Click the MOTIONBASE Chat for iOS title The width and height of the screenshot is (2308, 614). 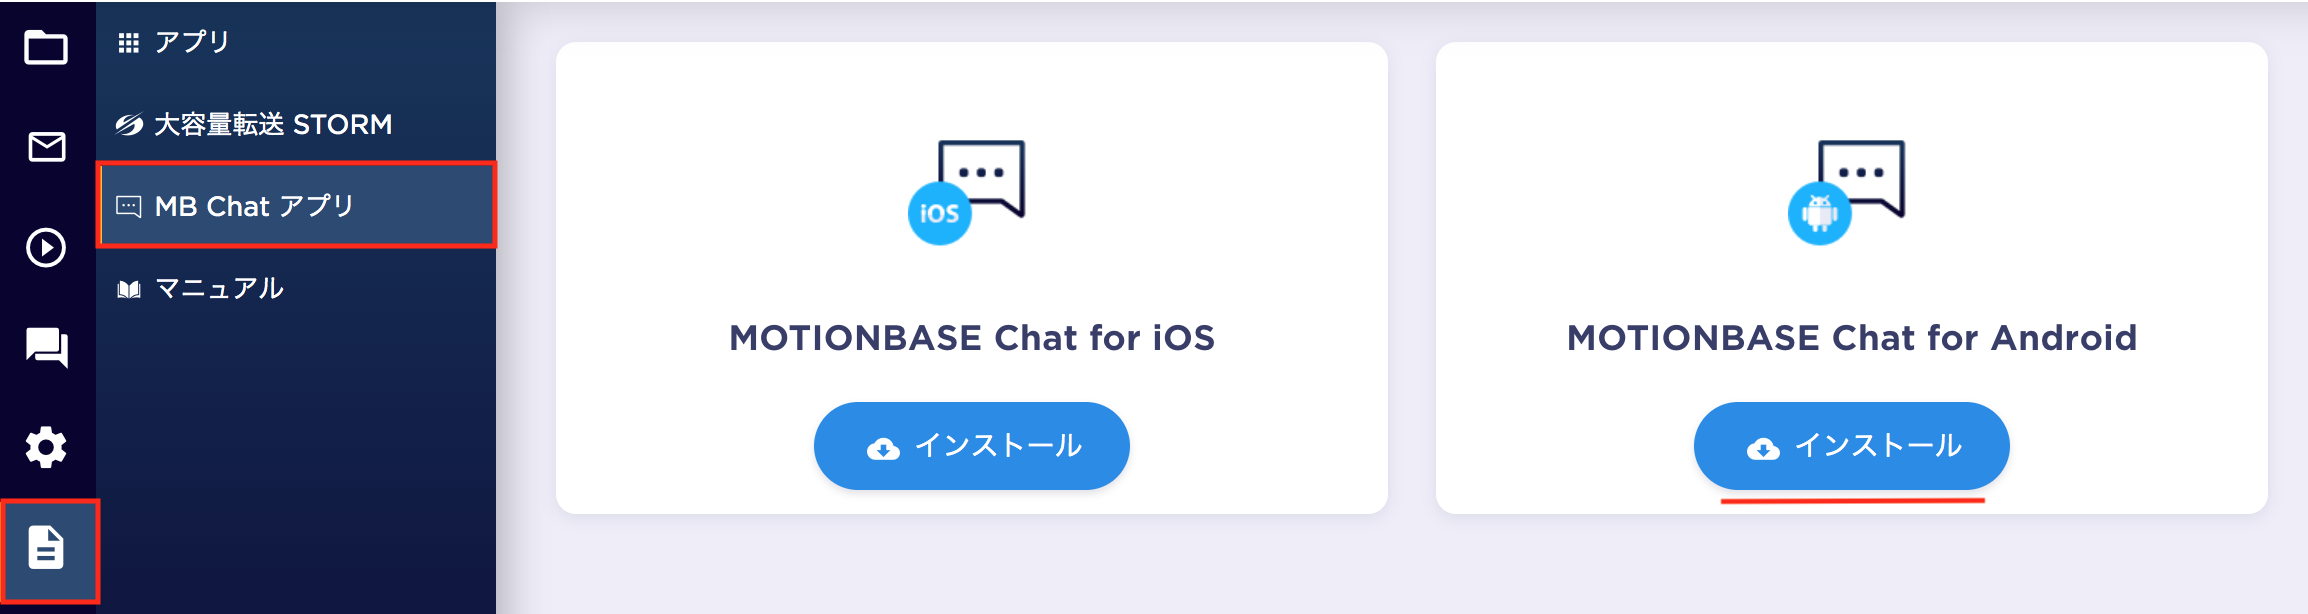tap(972, 338)
